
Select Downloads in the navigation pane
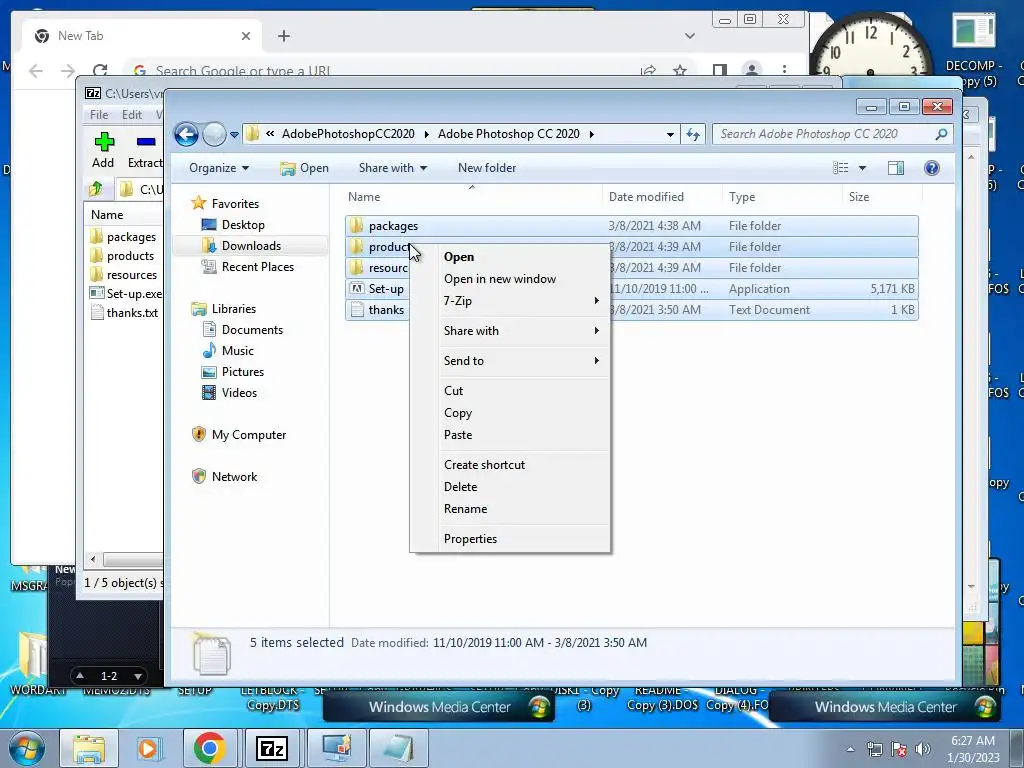click(x=251, y=246)
